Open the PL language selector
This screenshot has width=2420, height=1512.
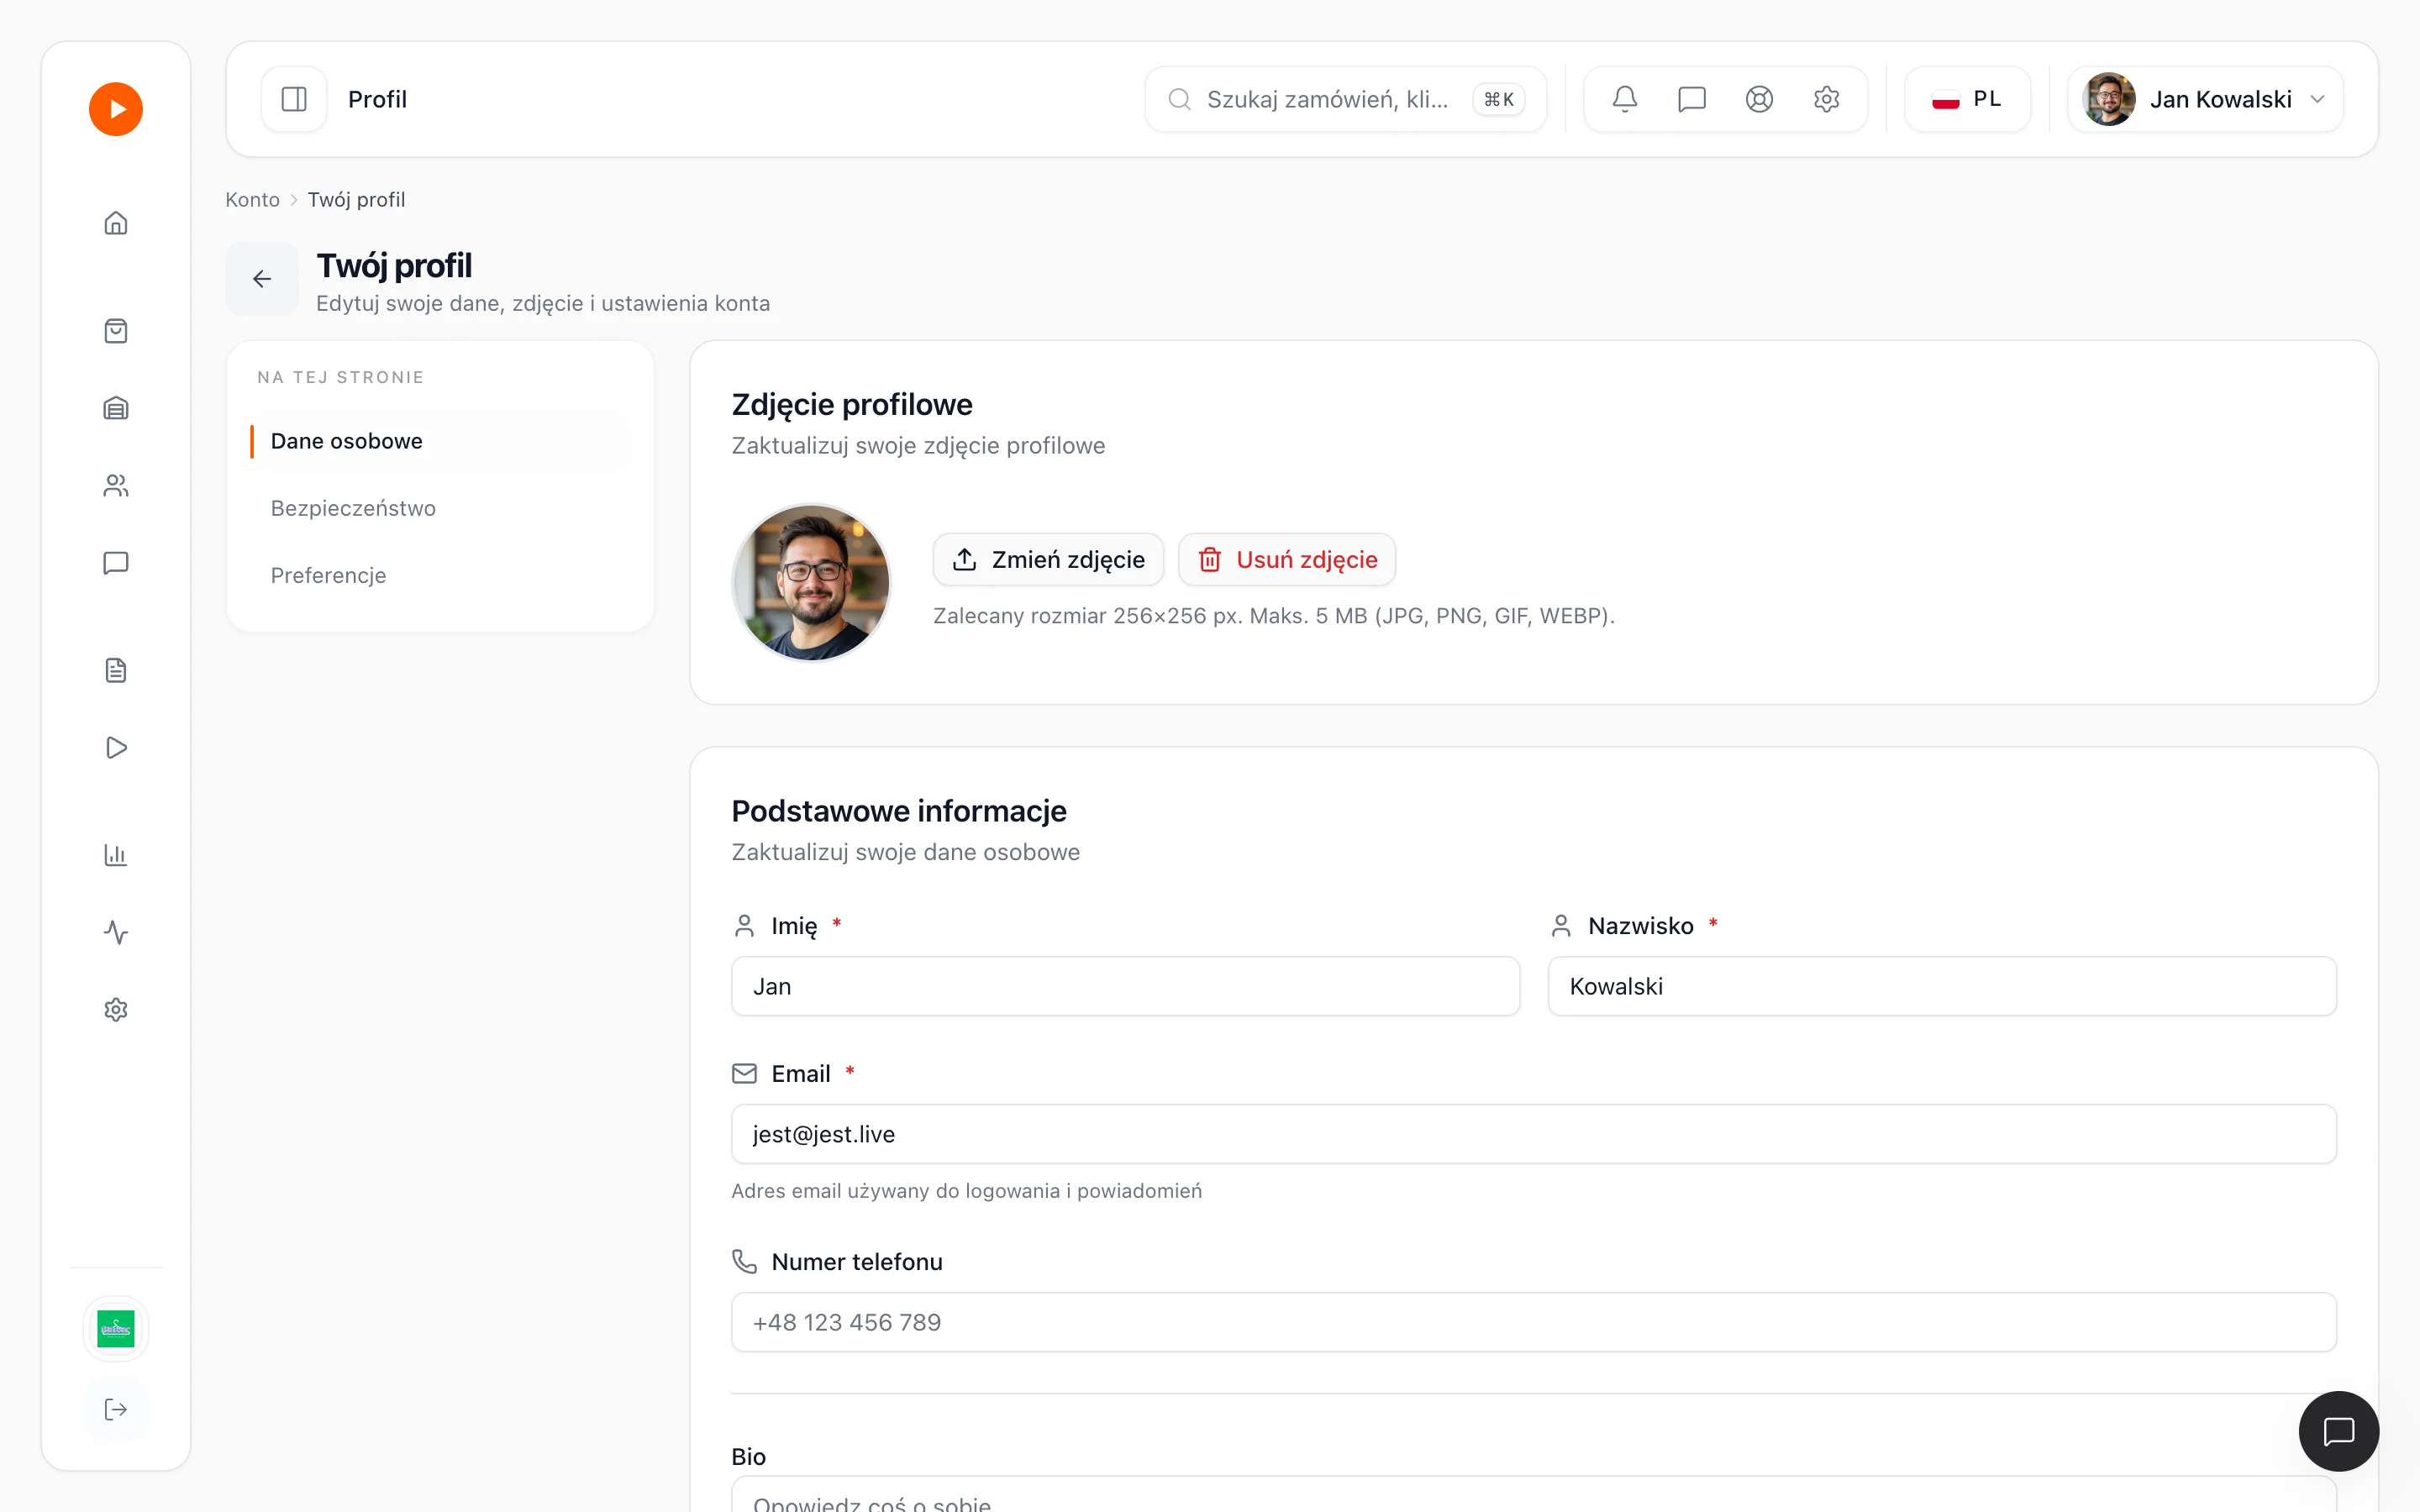pos(1967,99)
